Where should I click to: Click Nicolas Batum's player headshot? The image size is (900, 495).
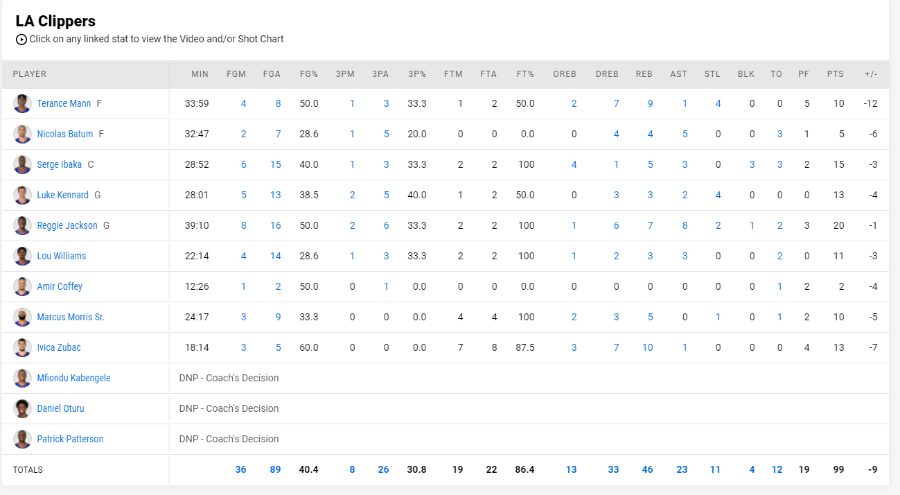pos(22,134)
